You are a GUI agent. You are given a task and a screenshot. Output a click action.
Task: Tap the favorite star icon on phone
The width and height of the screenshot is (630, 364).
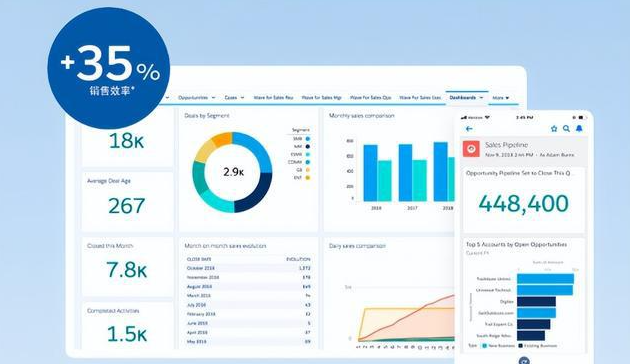[x=554, y=129]
